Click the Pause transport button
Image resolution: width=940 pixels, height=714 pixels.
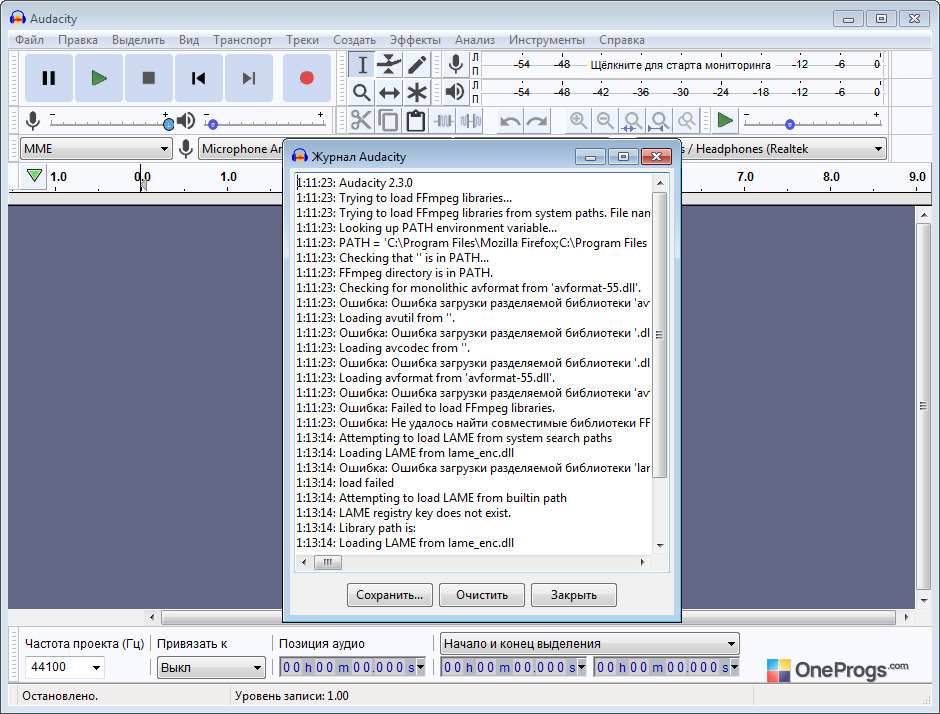pos(49,78)
